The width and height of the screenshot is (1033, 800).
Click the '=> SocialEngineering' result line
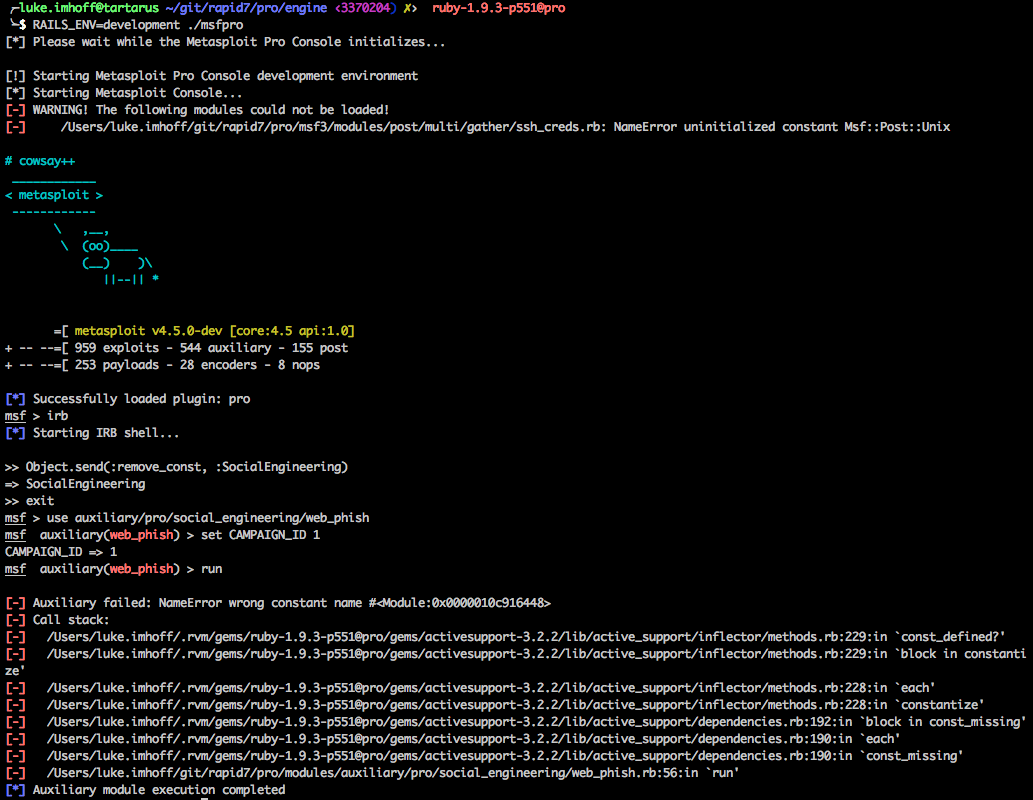point(75,484)
